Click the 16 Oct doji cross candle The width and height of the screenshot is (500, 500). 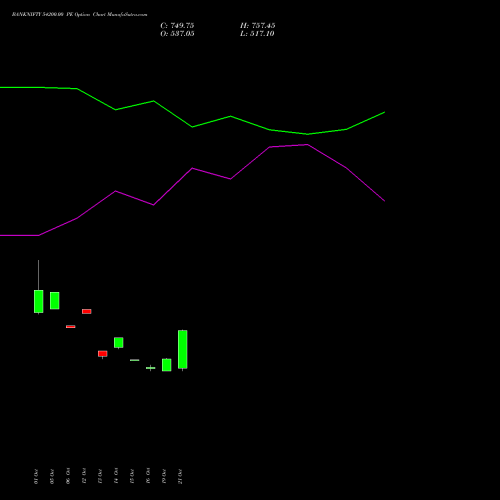(x=151, y=368)
